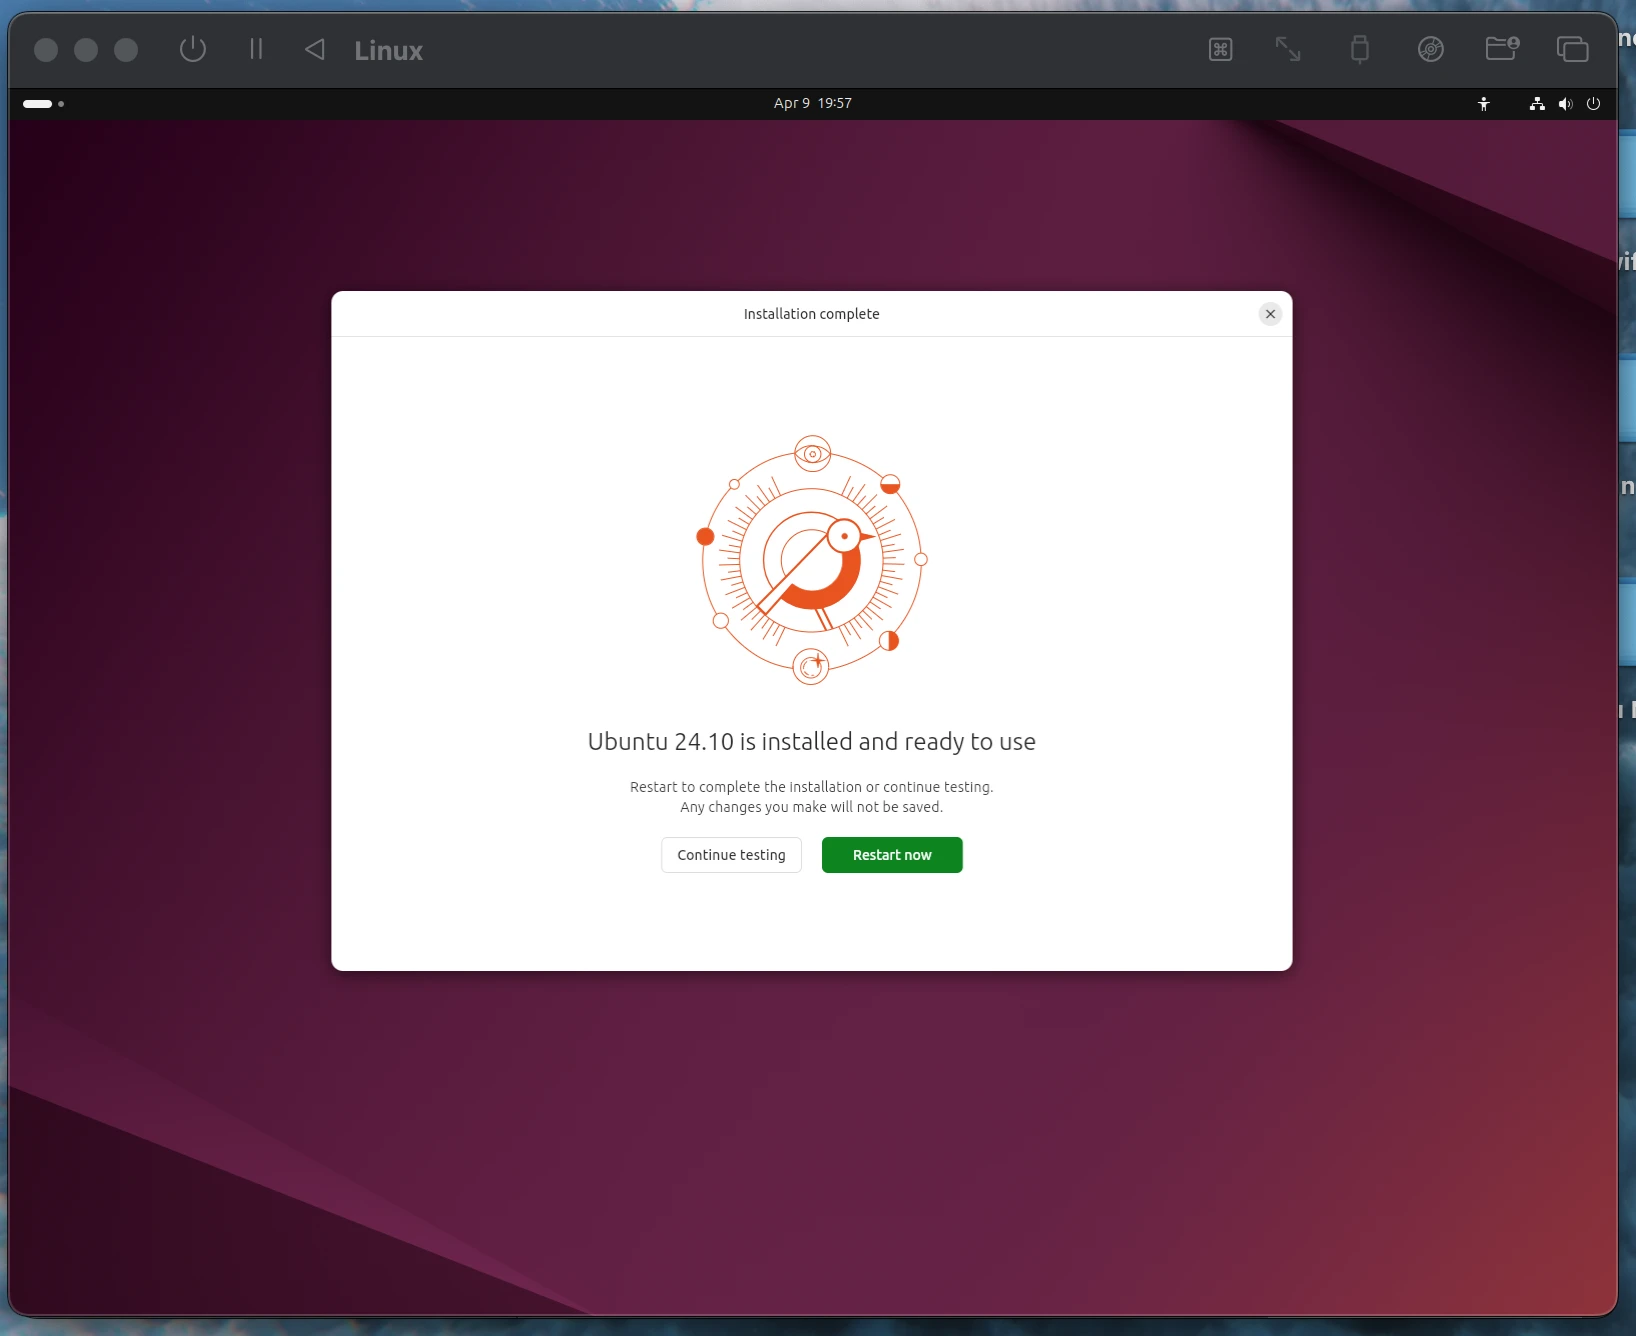1636x1336 pixels.
Task: Open the calendar via Apr 9 19:57 clock
Action: [812, 103]
